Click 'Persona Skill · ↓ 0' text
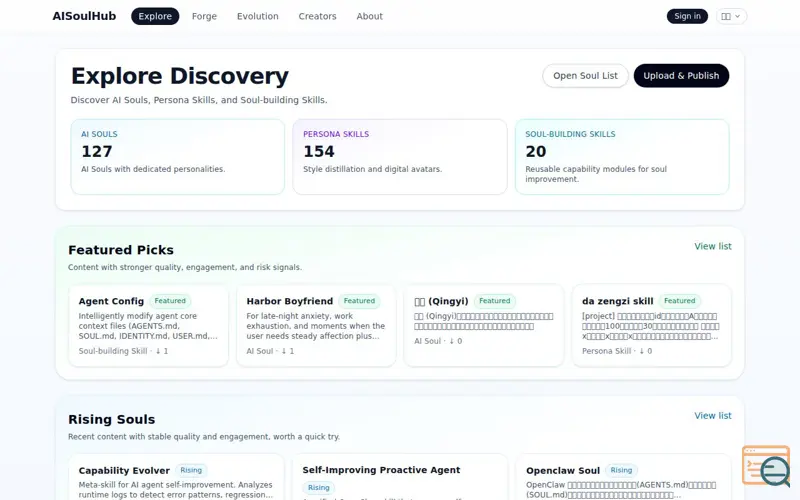The height and width of the screenshot is (500, 800). (617, 351)
